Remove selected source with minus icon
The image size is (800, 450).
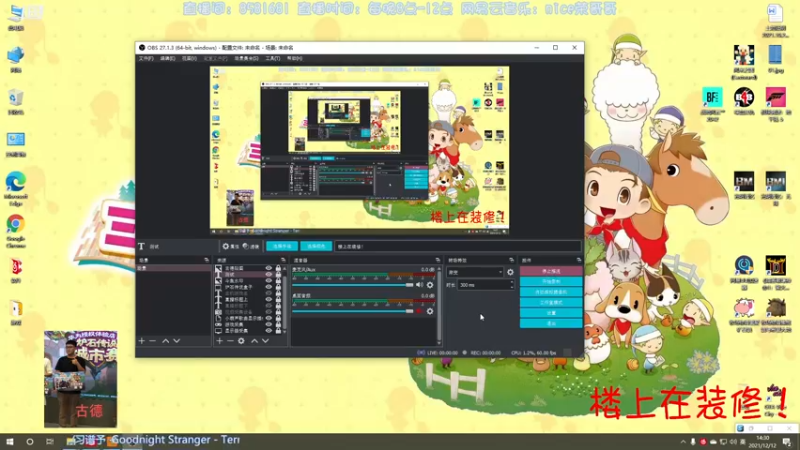pos(230,341)
